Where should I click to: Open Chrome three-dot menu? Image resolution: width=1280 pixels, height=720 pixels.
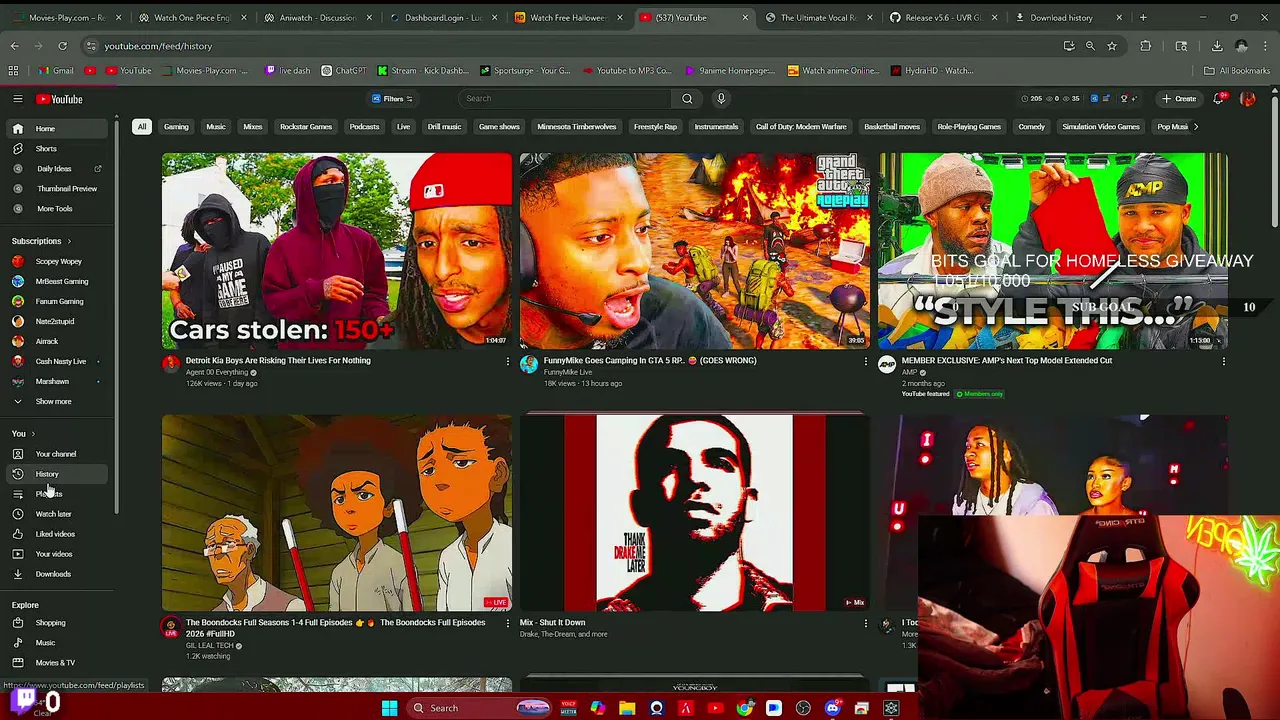pos(1265,46)
